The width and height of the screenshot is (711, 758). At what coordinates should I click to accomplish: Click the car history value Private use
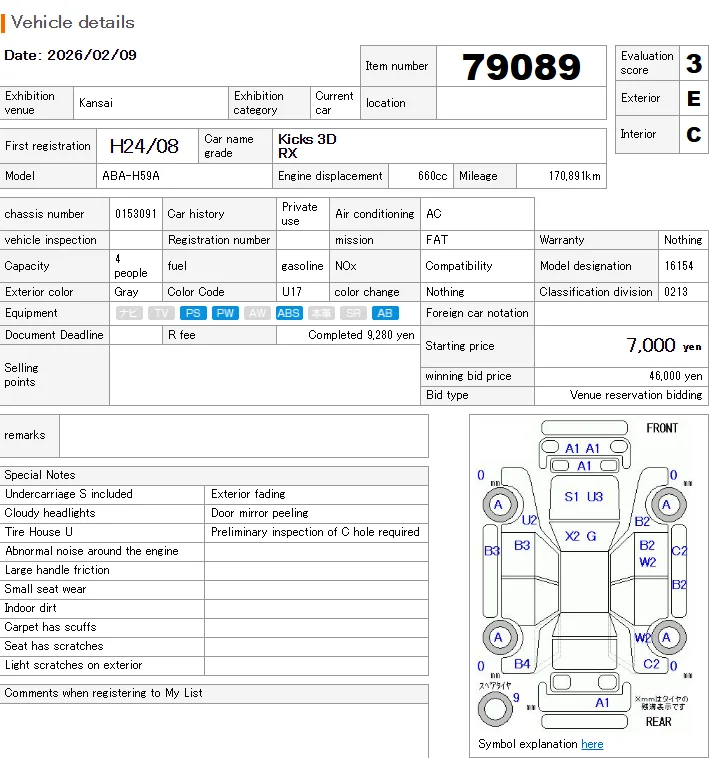point(300,214)
